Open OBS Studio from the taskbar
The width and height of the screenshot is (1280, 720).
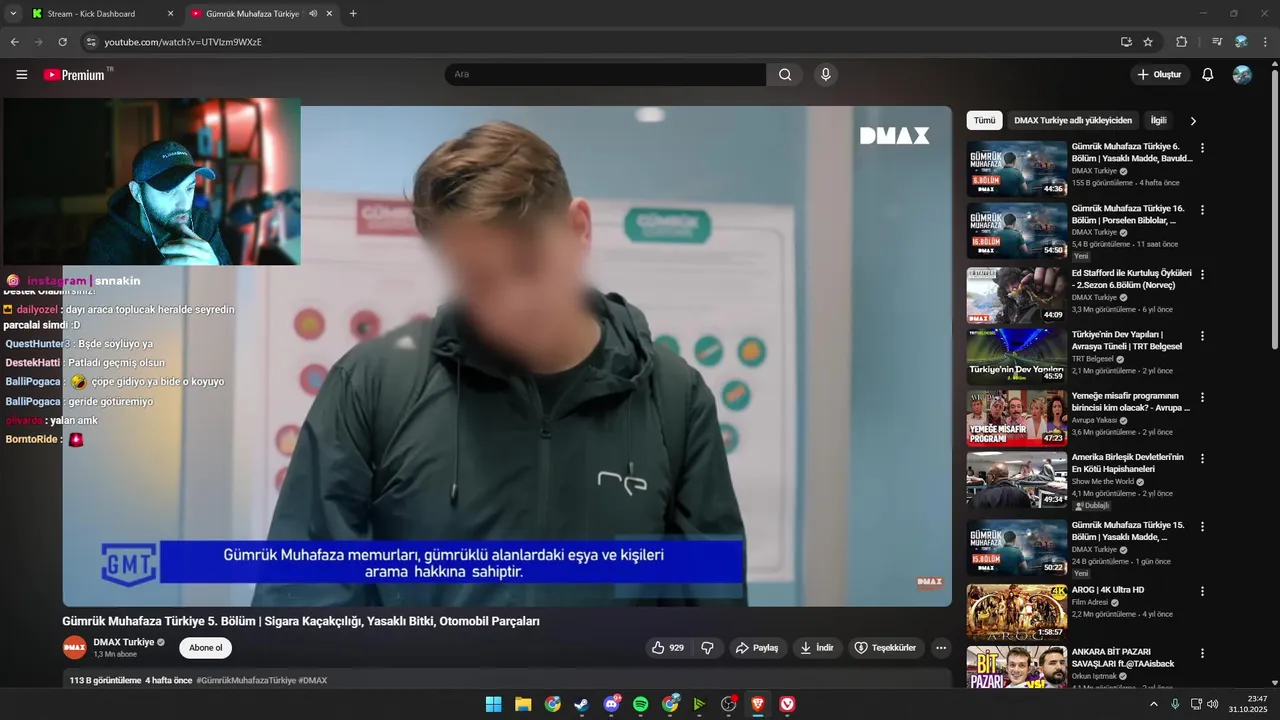[729, 704]
